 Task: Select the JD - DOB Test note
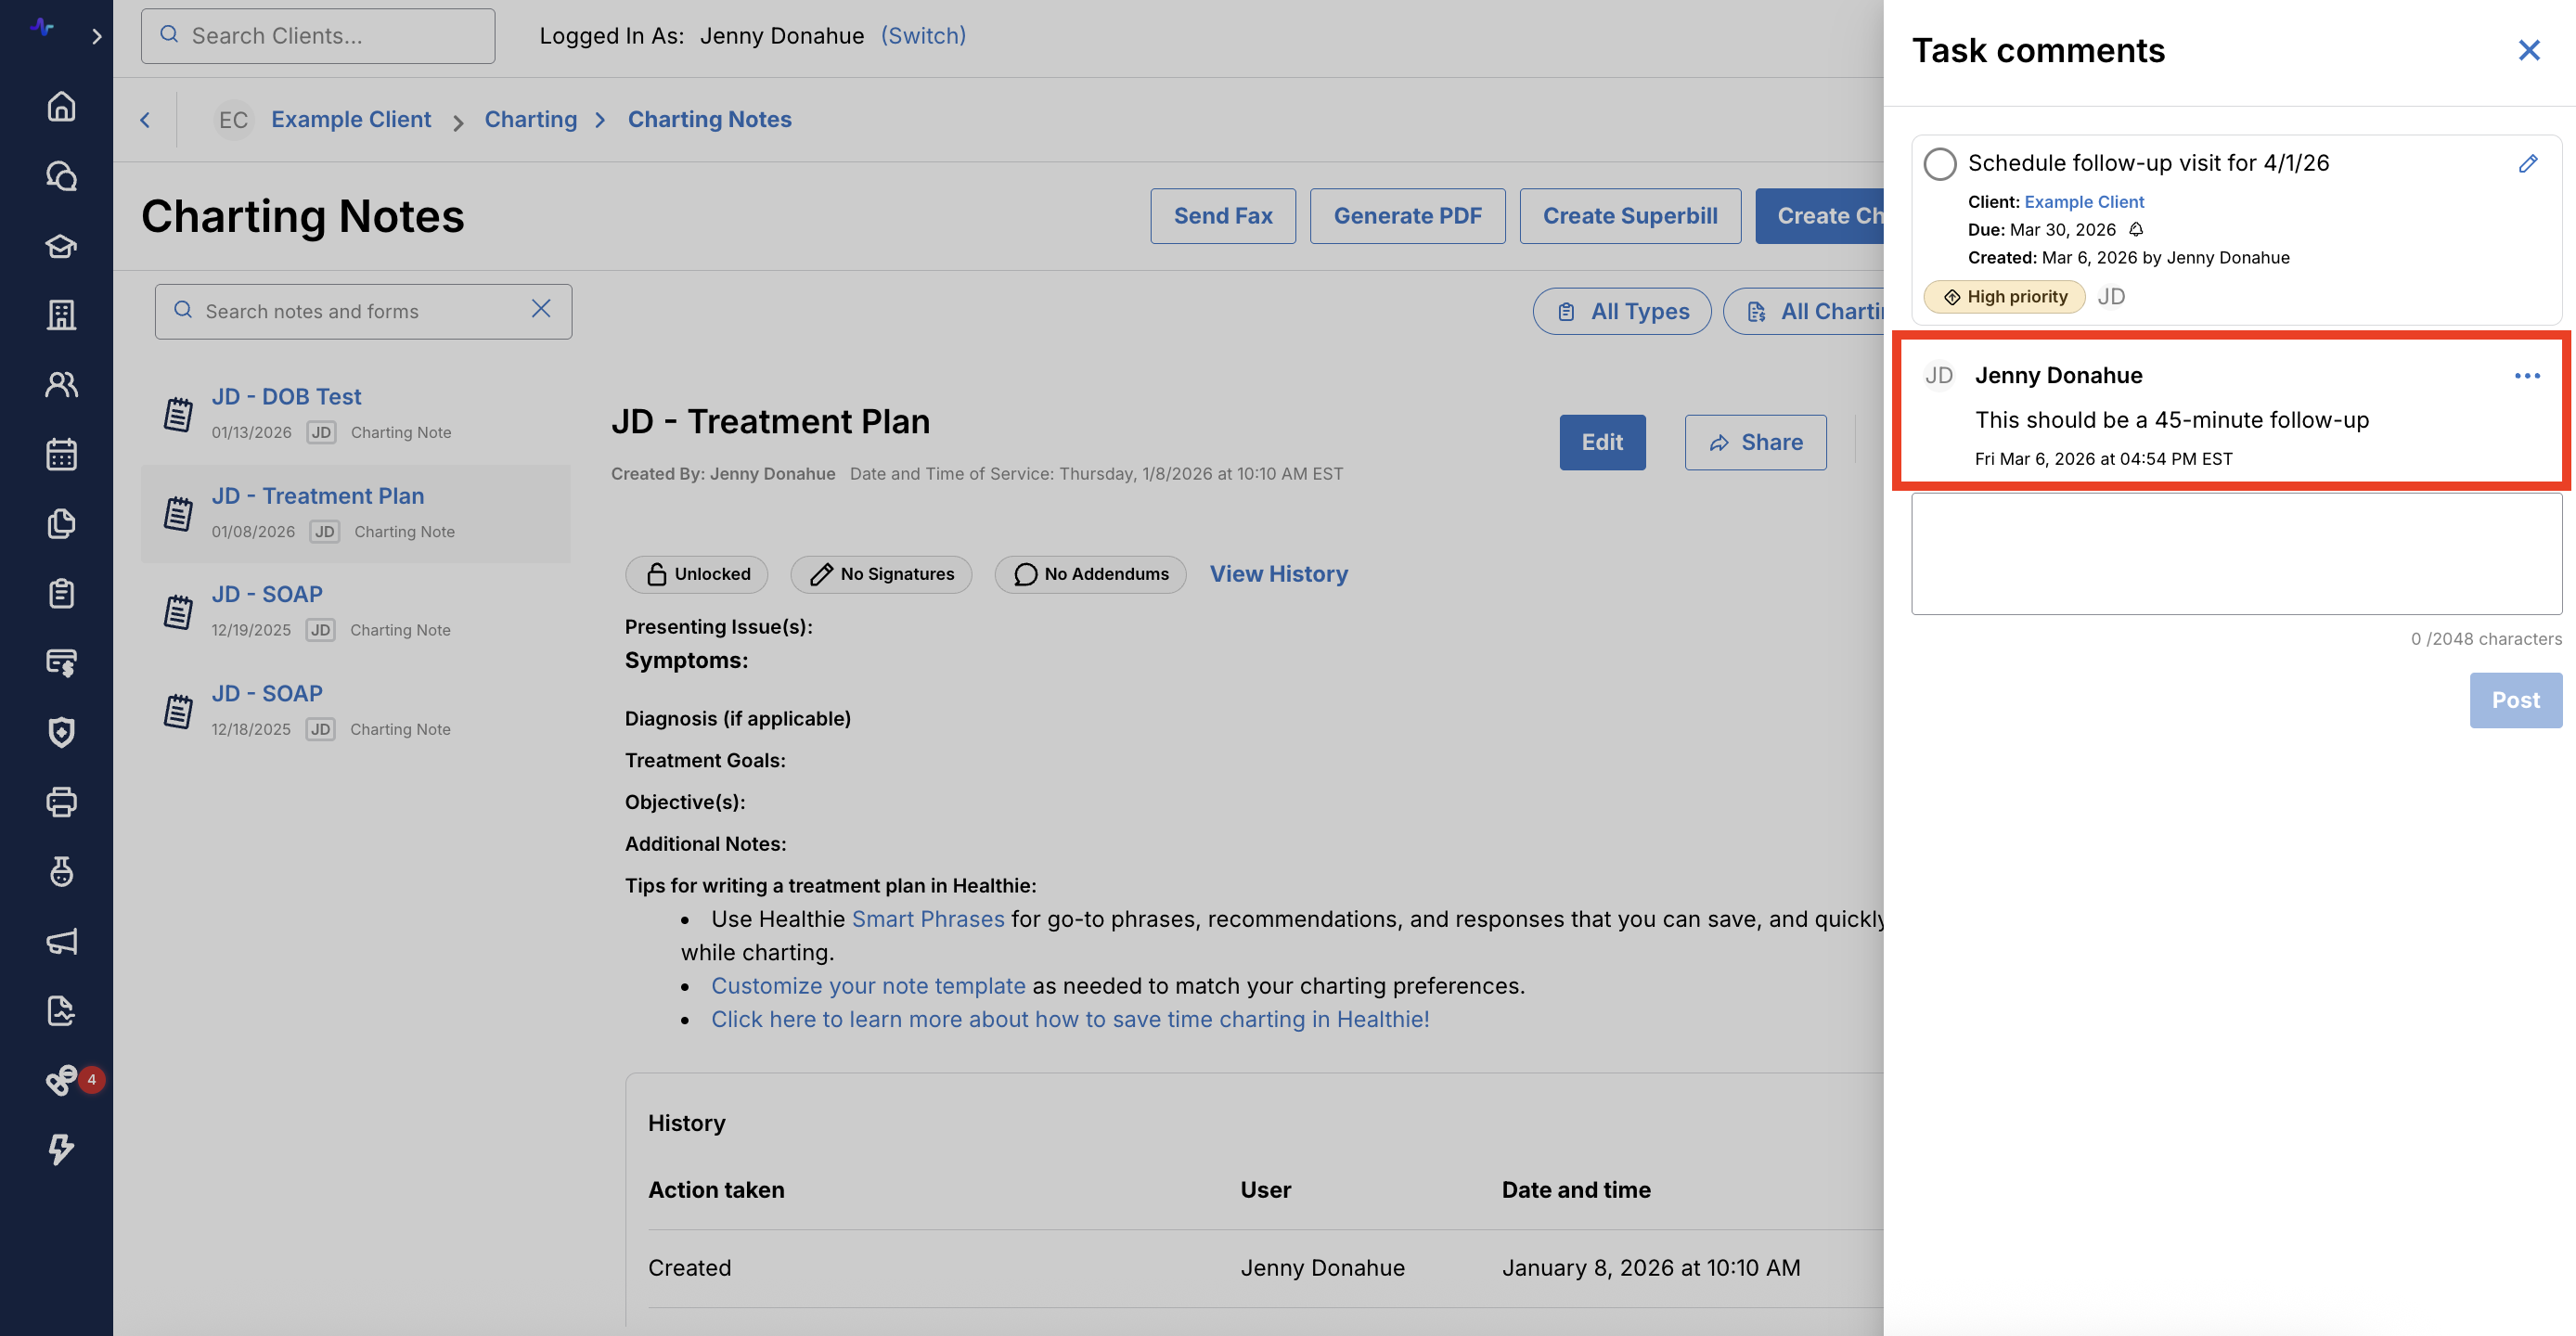click(286, 396)
